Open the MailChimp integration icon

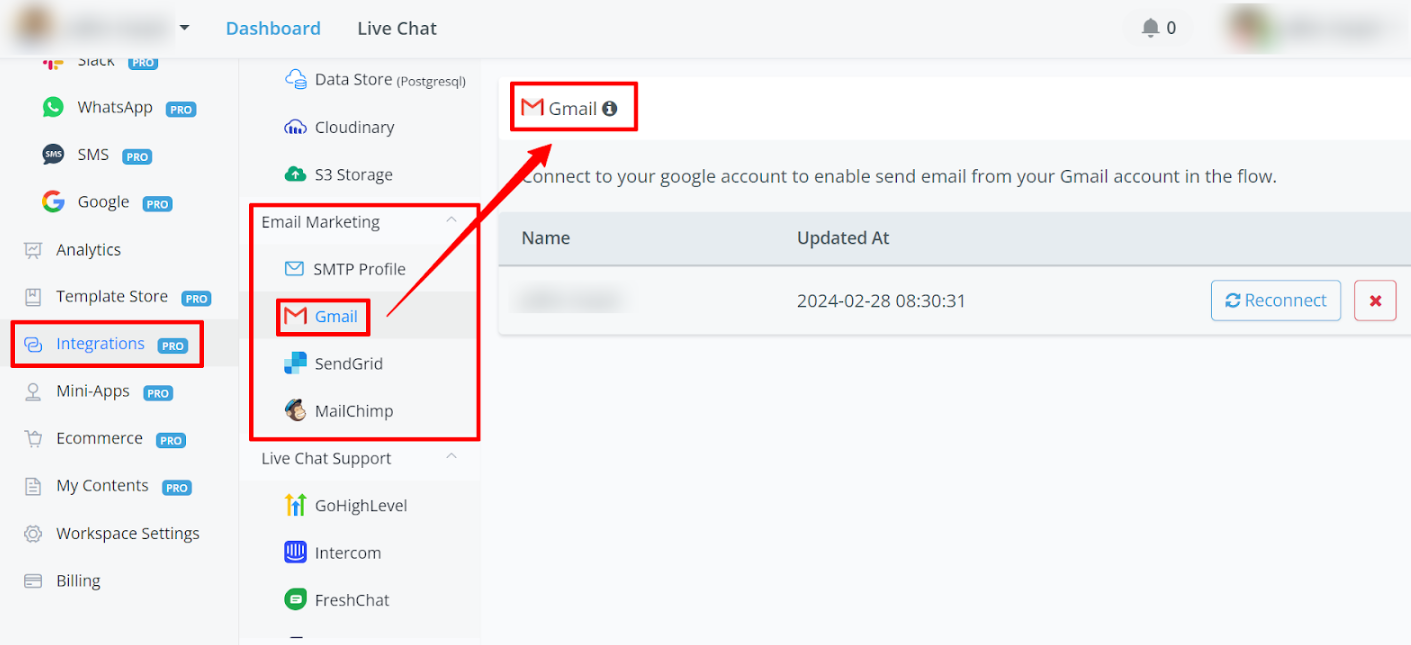point(295,411)
